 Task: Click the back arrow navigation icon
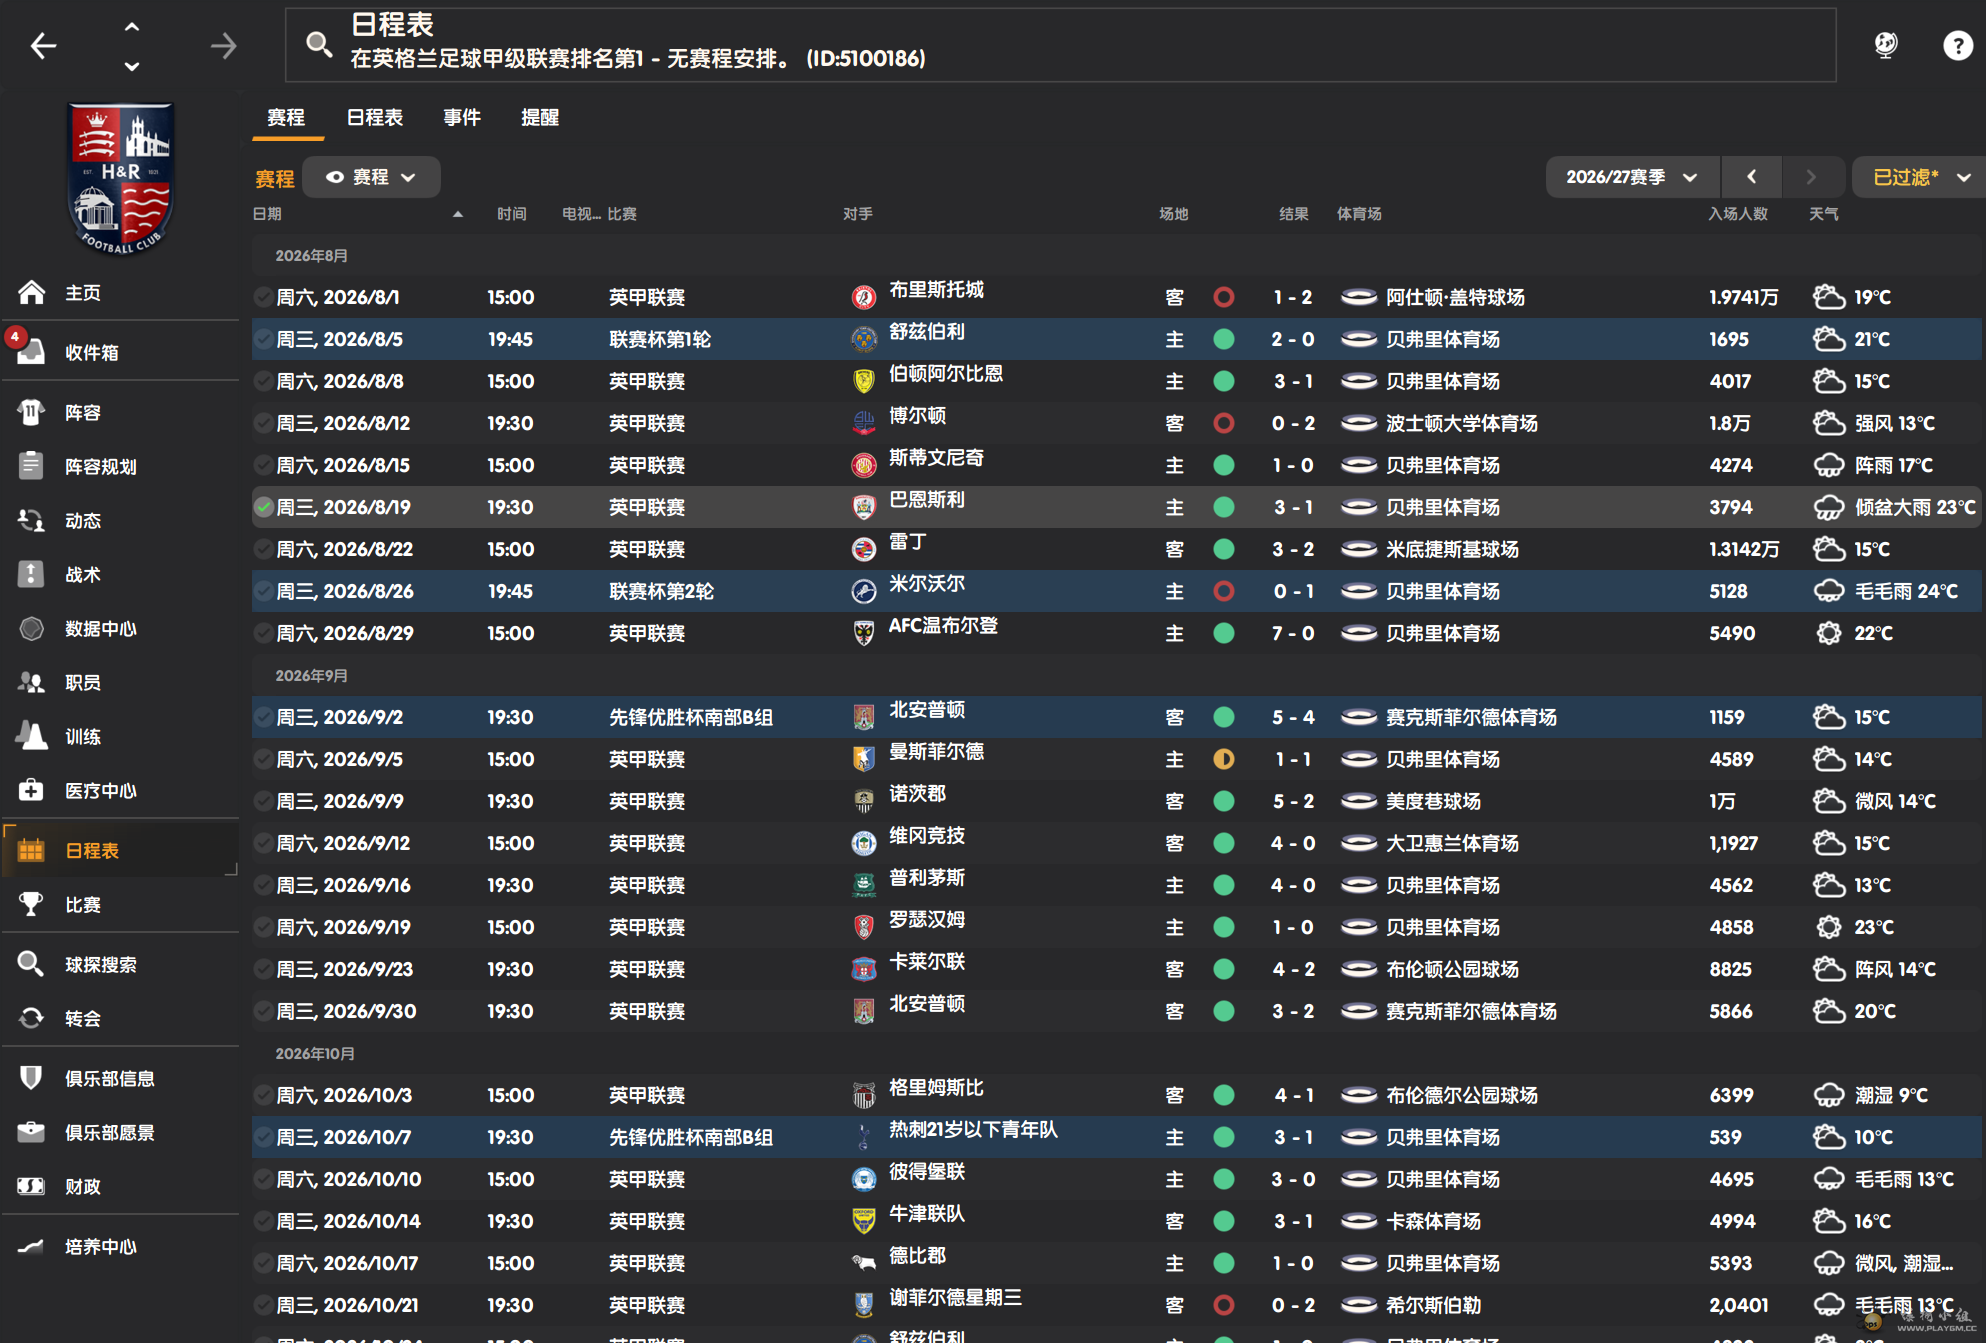coord(43,45)
